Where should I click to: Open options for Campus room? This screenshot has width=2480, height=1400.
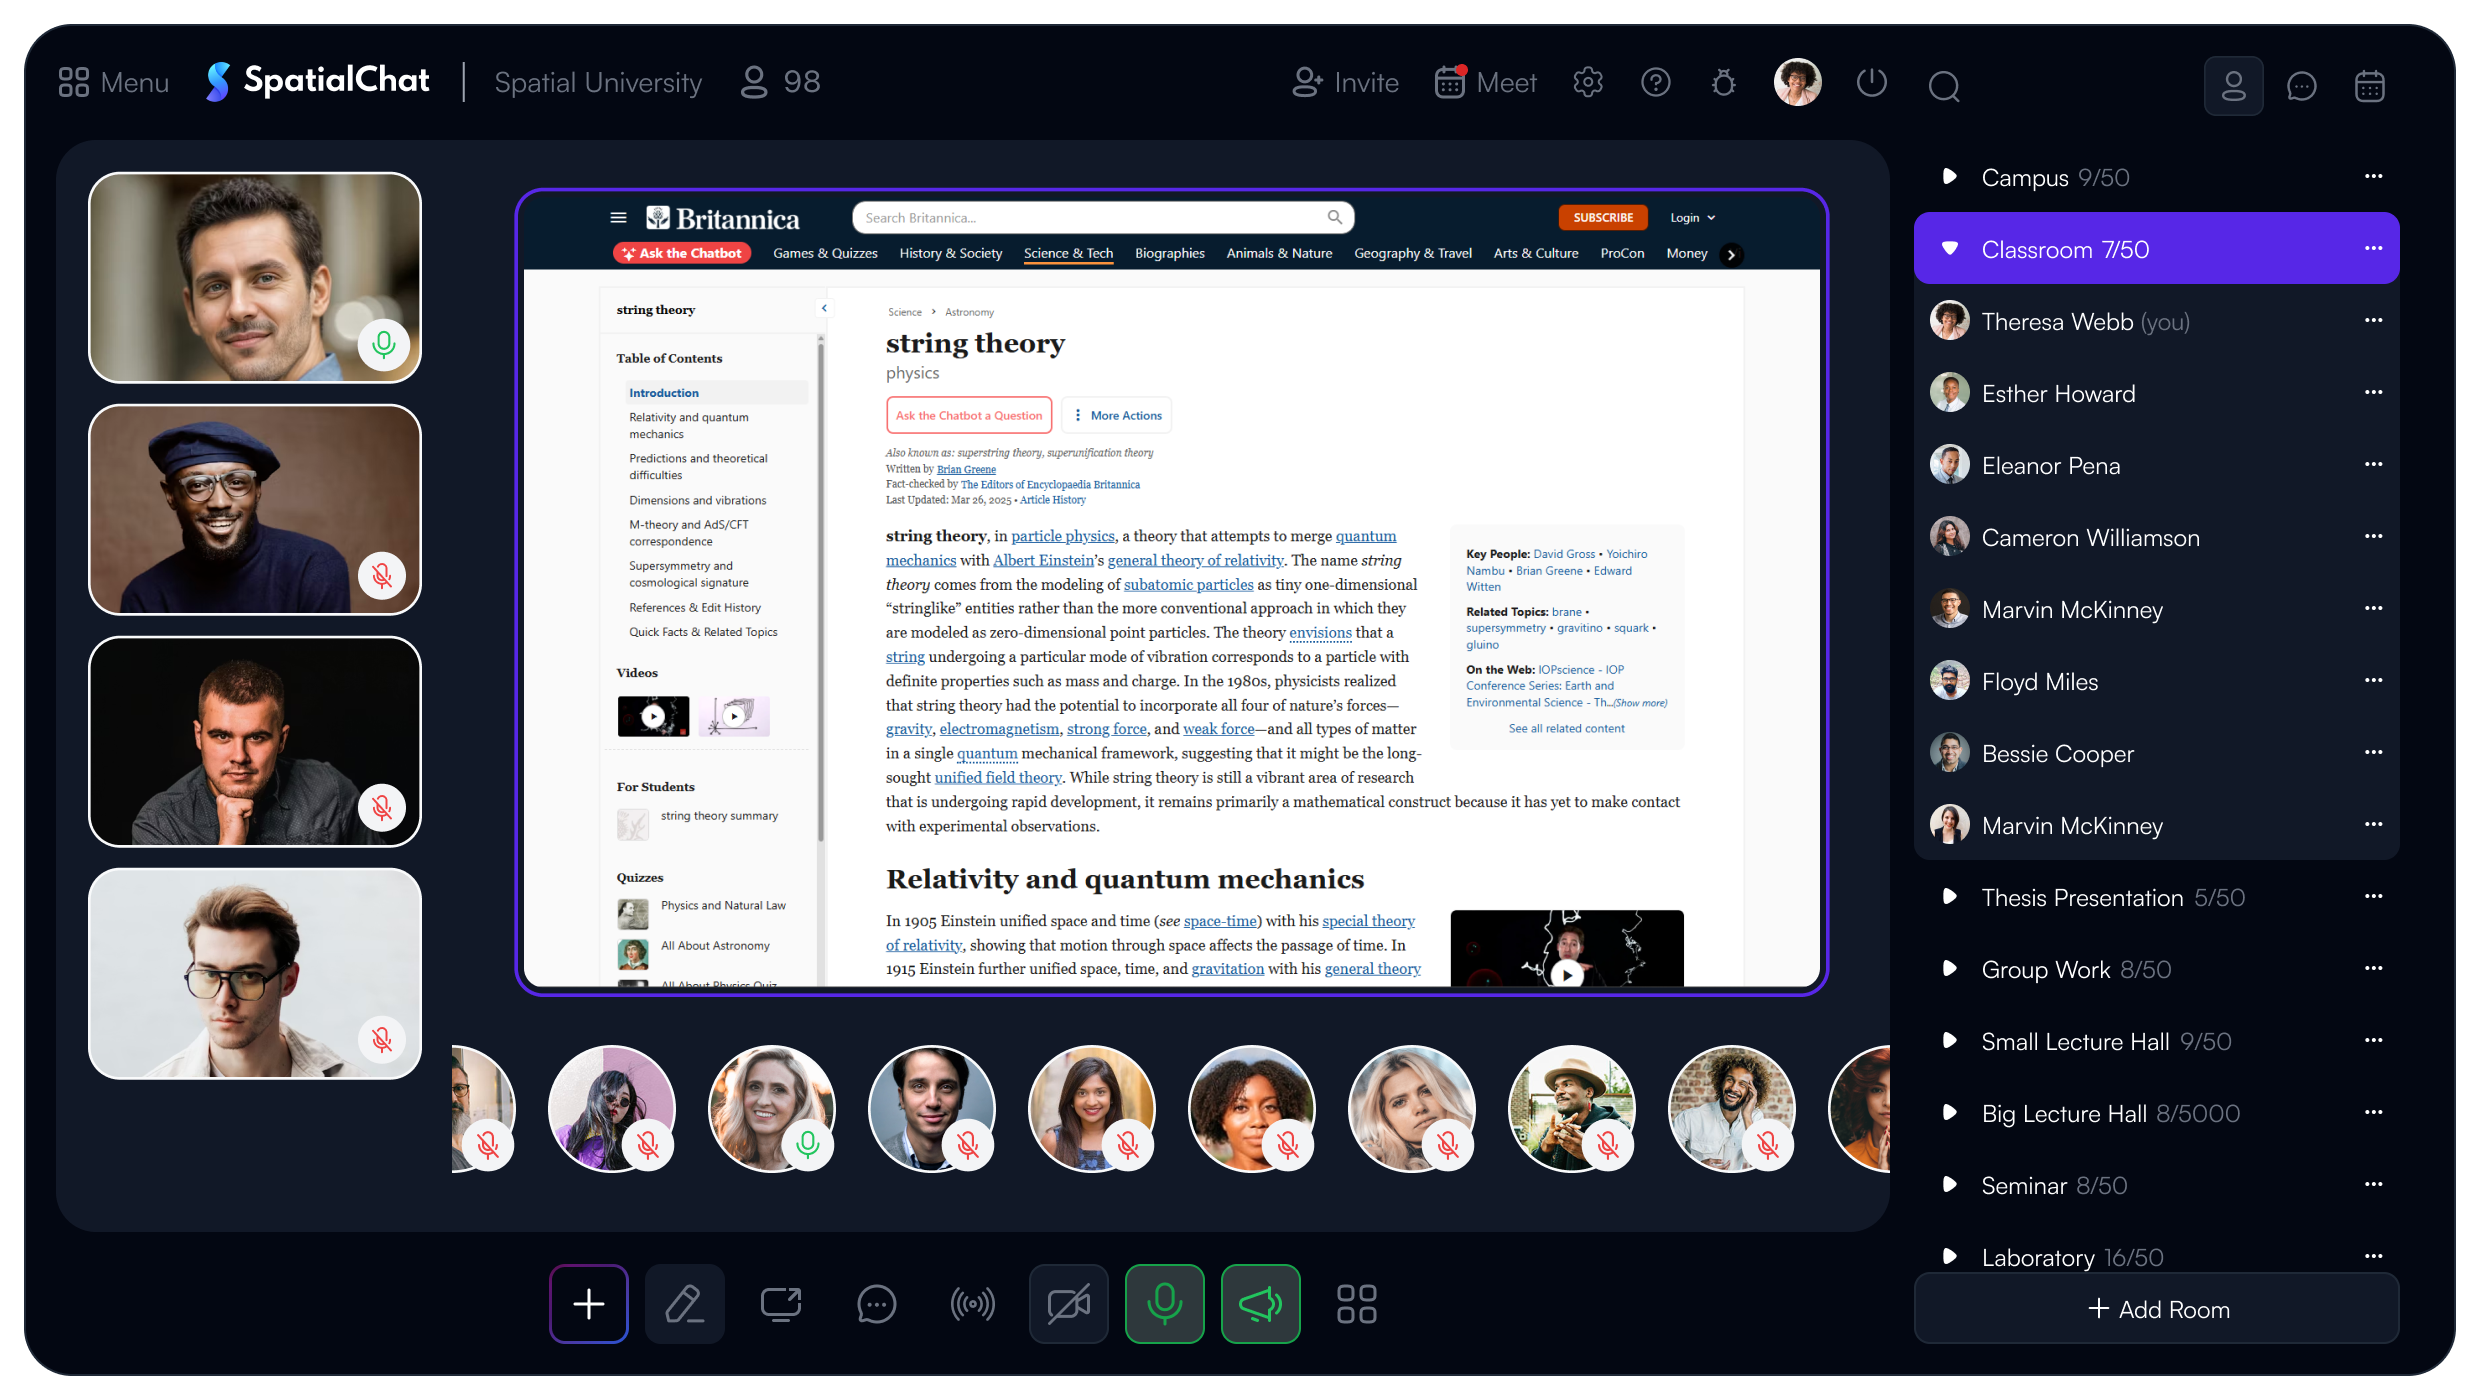coord(2373,177)
